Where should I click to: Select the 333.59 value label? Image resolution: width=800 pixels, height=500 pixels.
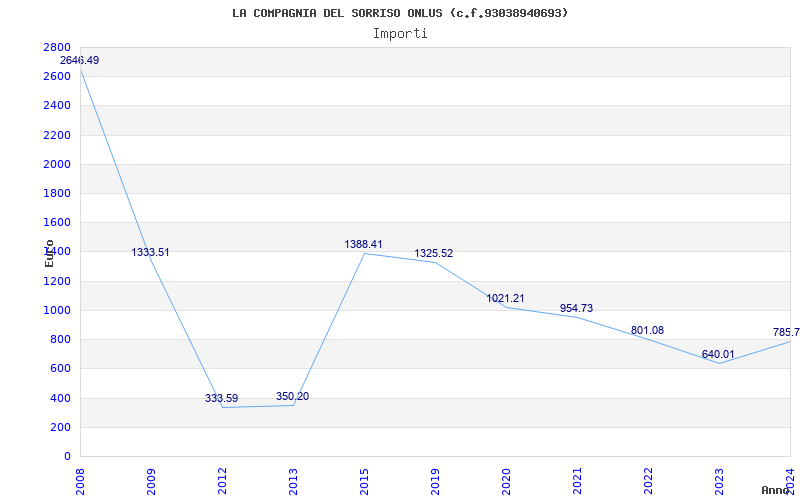[x=221, y=398]
